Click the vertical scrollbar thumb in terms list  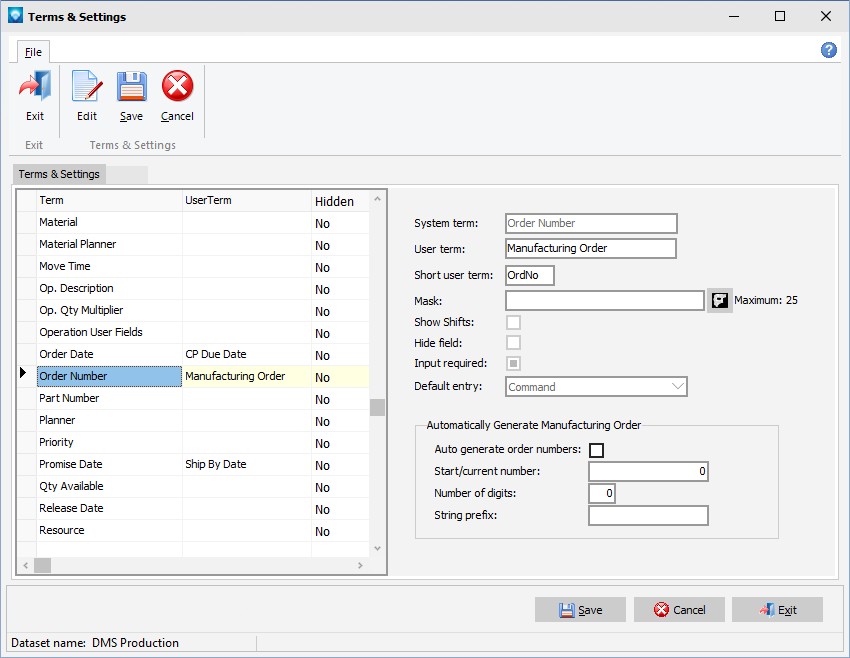pos(377,407)
